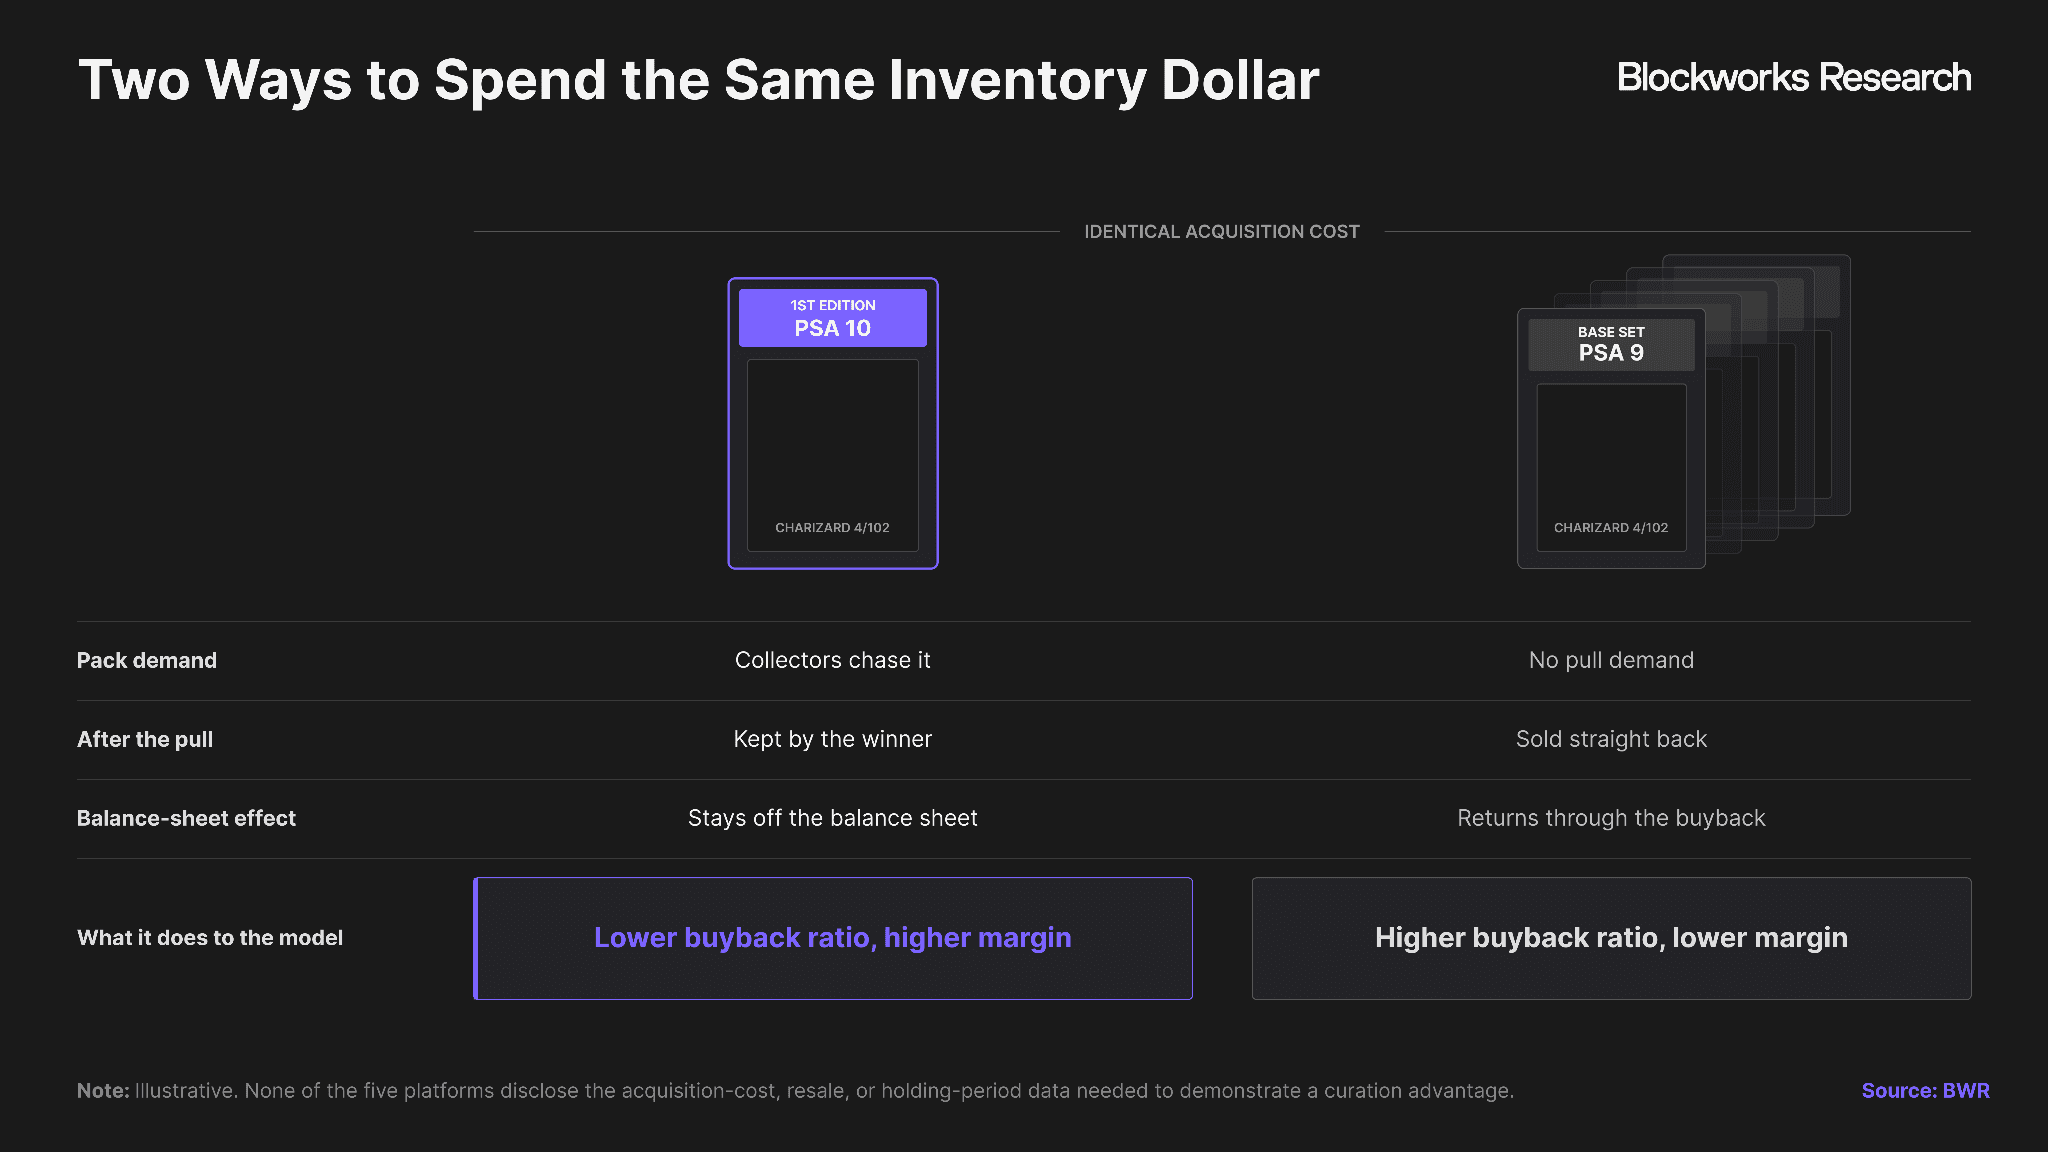This screenshot has height=1152, width=2048.
Task: Click 'Stays off the balance sheet' text
Action: pyautogui.click(x=832, y=818)
